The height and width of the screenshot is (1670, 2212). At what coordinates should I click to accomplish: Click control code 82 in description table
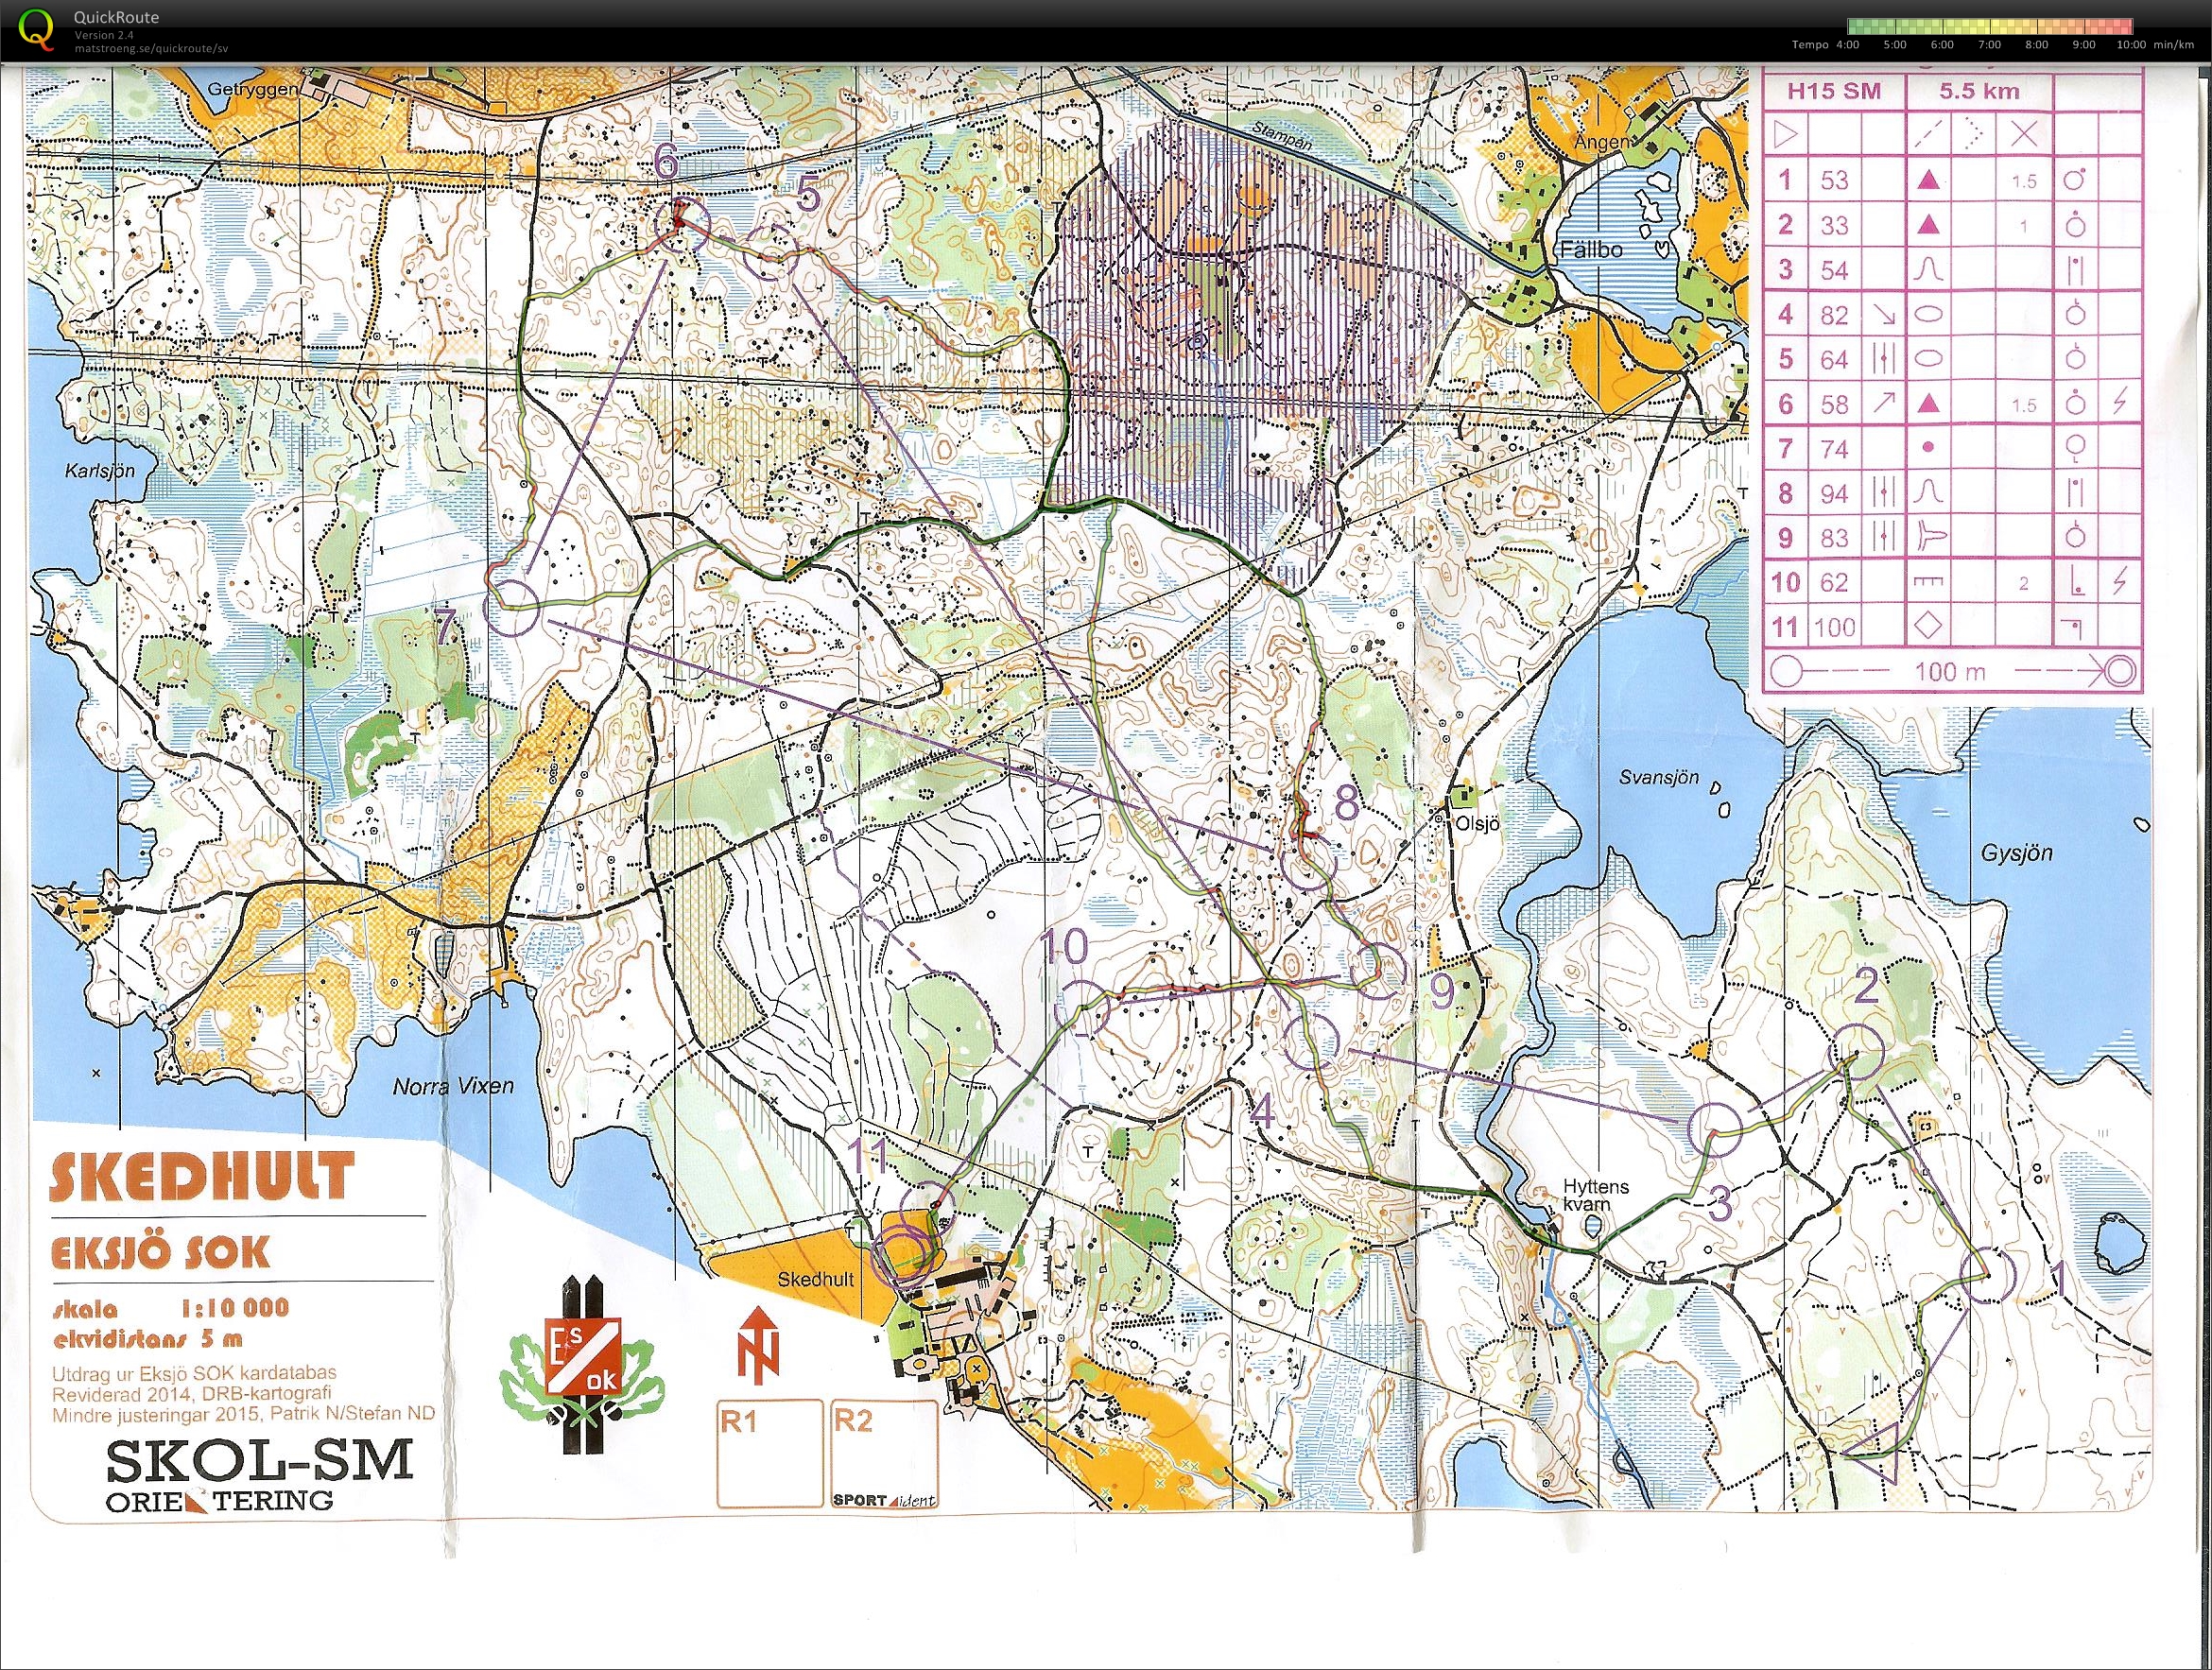[1834, 315]
